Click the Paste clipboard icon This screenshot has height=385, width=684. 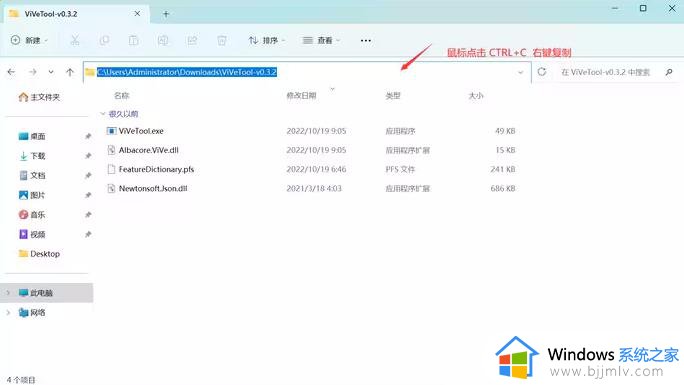click(x=133, y=40)
